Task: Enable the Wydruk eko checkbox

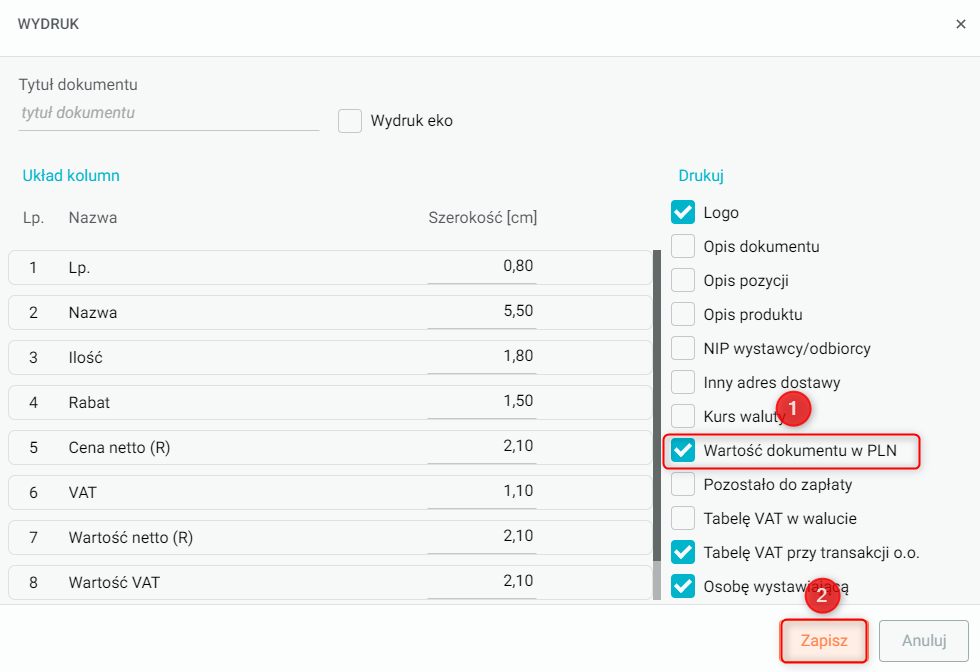Action: pos(350,121)
